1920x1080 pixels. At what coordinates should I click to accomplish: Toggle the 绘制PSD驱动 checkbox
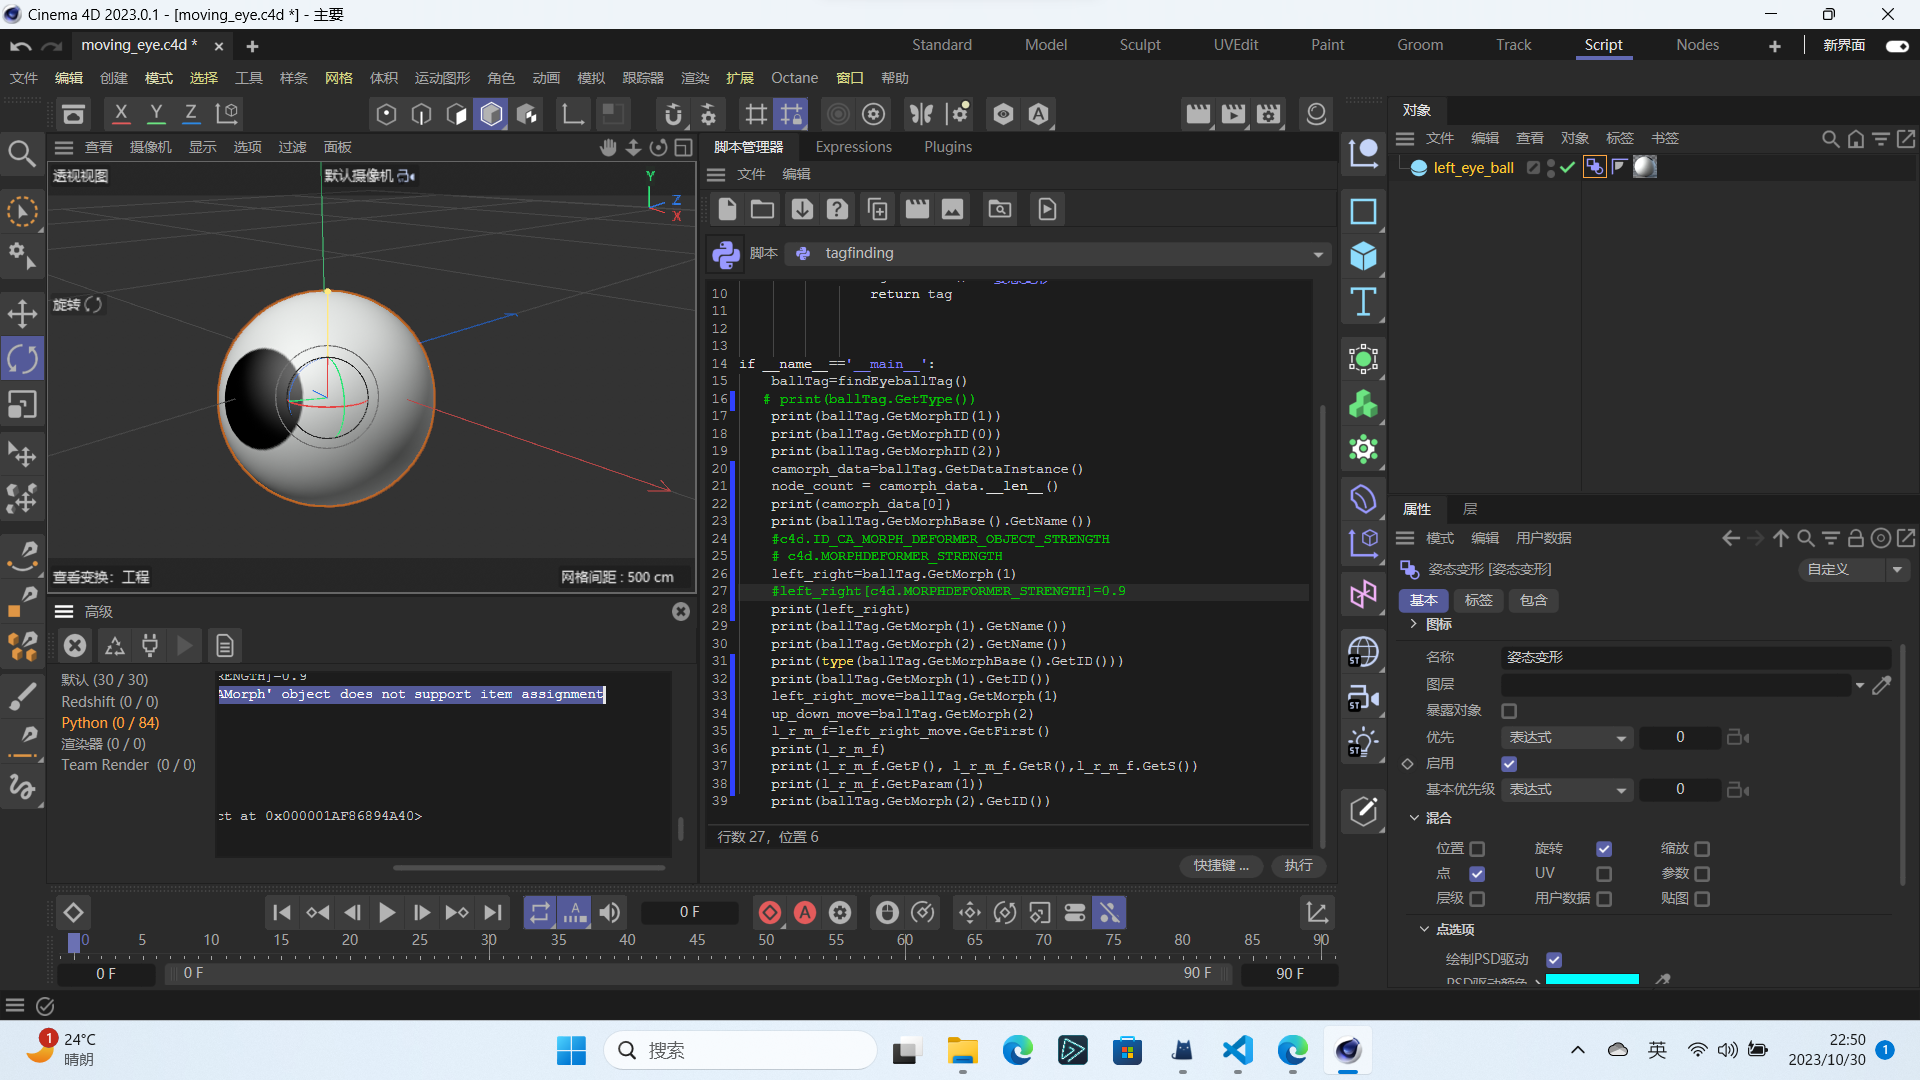1554,960
